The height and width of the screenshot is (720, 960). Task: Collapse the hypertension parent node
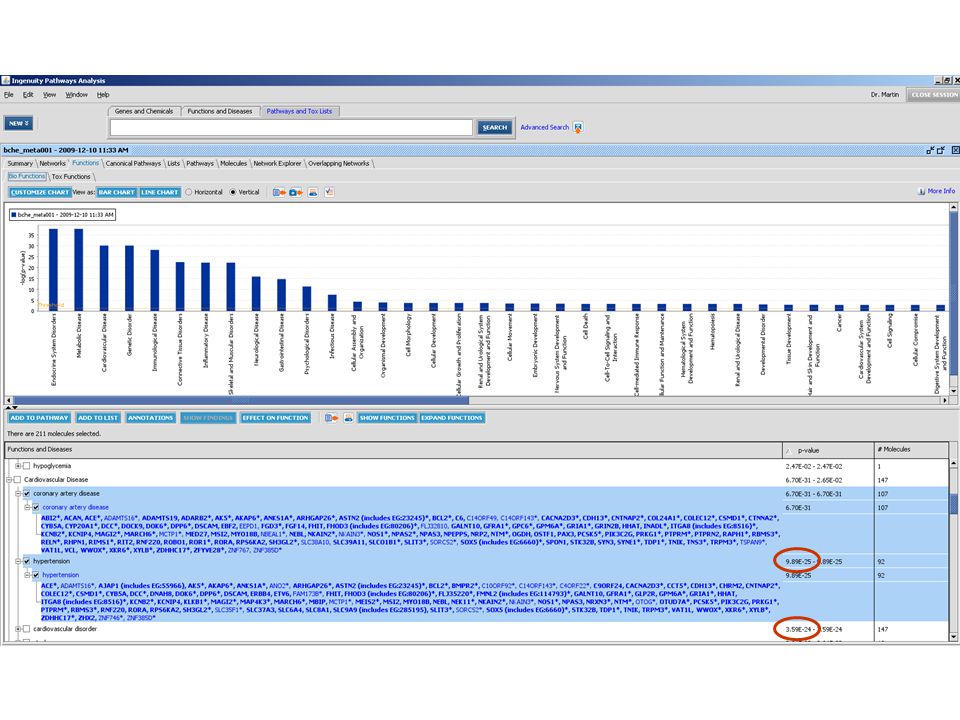(18, 561)
